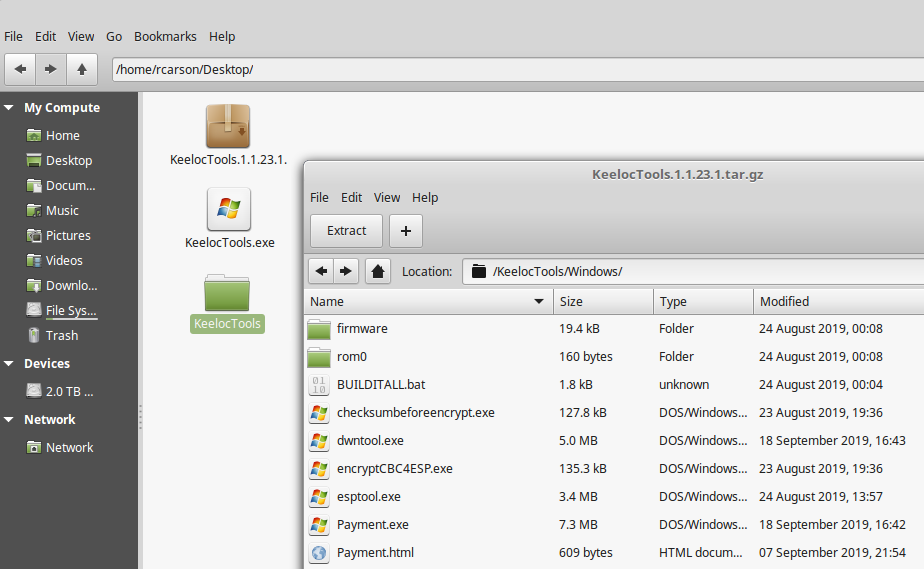Select the firmware folder in the archive

coord(362,329)
